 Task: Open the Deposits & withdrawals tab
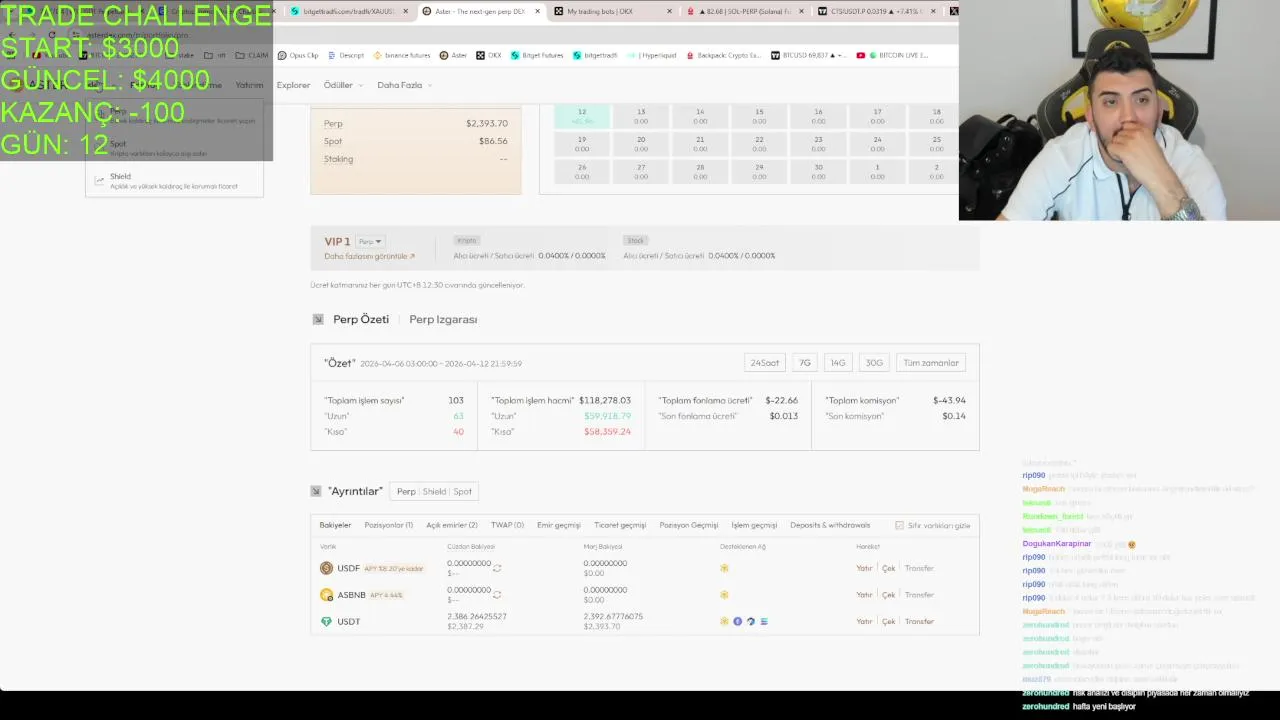830,525
